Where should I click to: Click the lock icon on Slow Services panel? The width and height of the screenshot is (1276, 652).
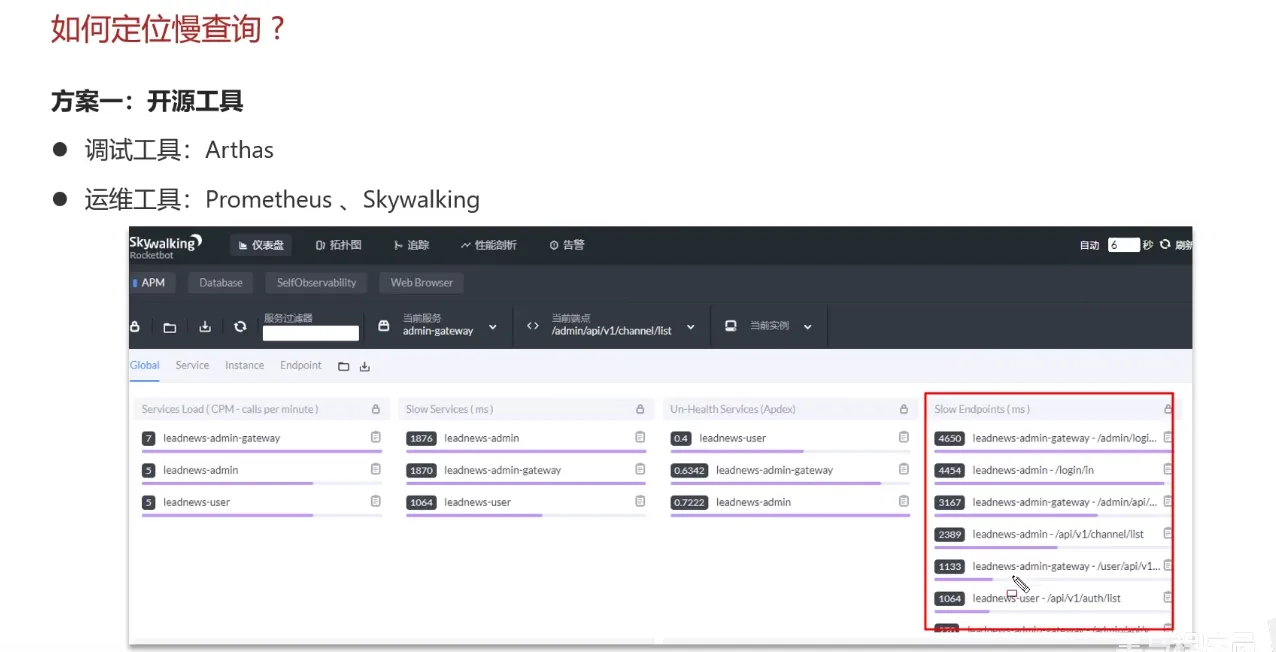640,409
